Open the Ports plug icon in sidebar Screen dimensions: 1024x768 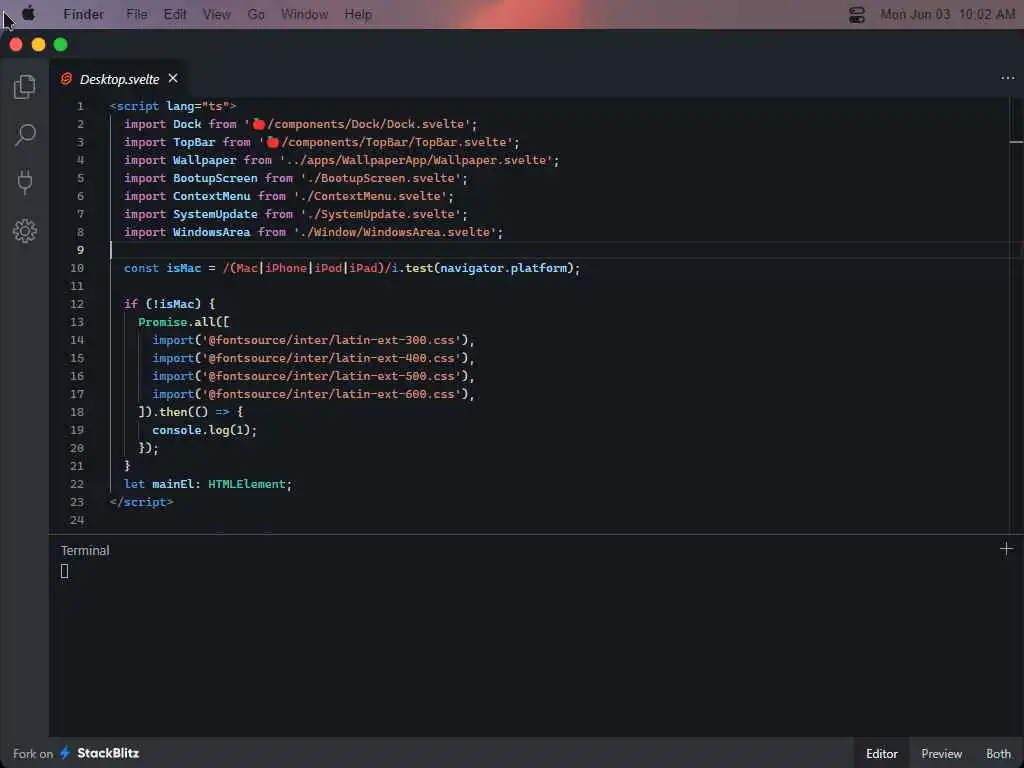click(25, 182)
